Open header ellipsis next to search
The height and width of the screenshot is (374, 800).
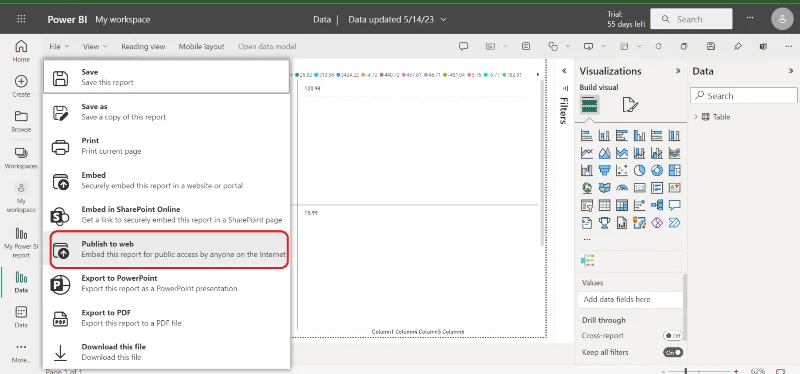tap(749, 18)
